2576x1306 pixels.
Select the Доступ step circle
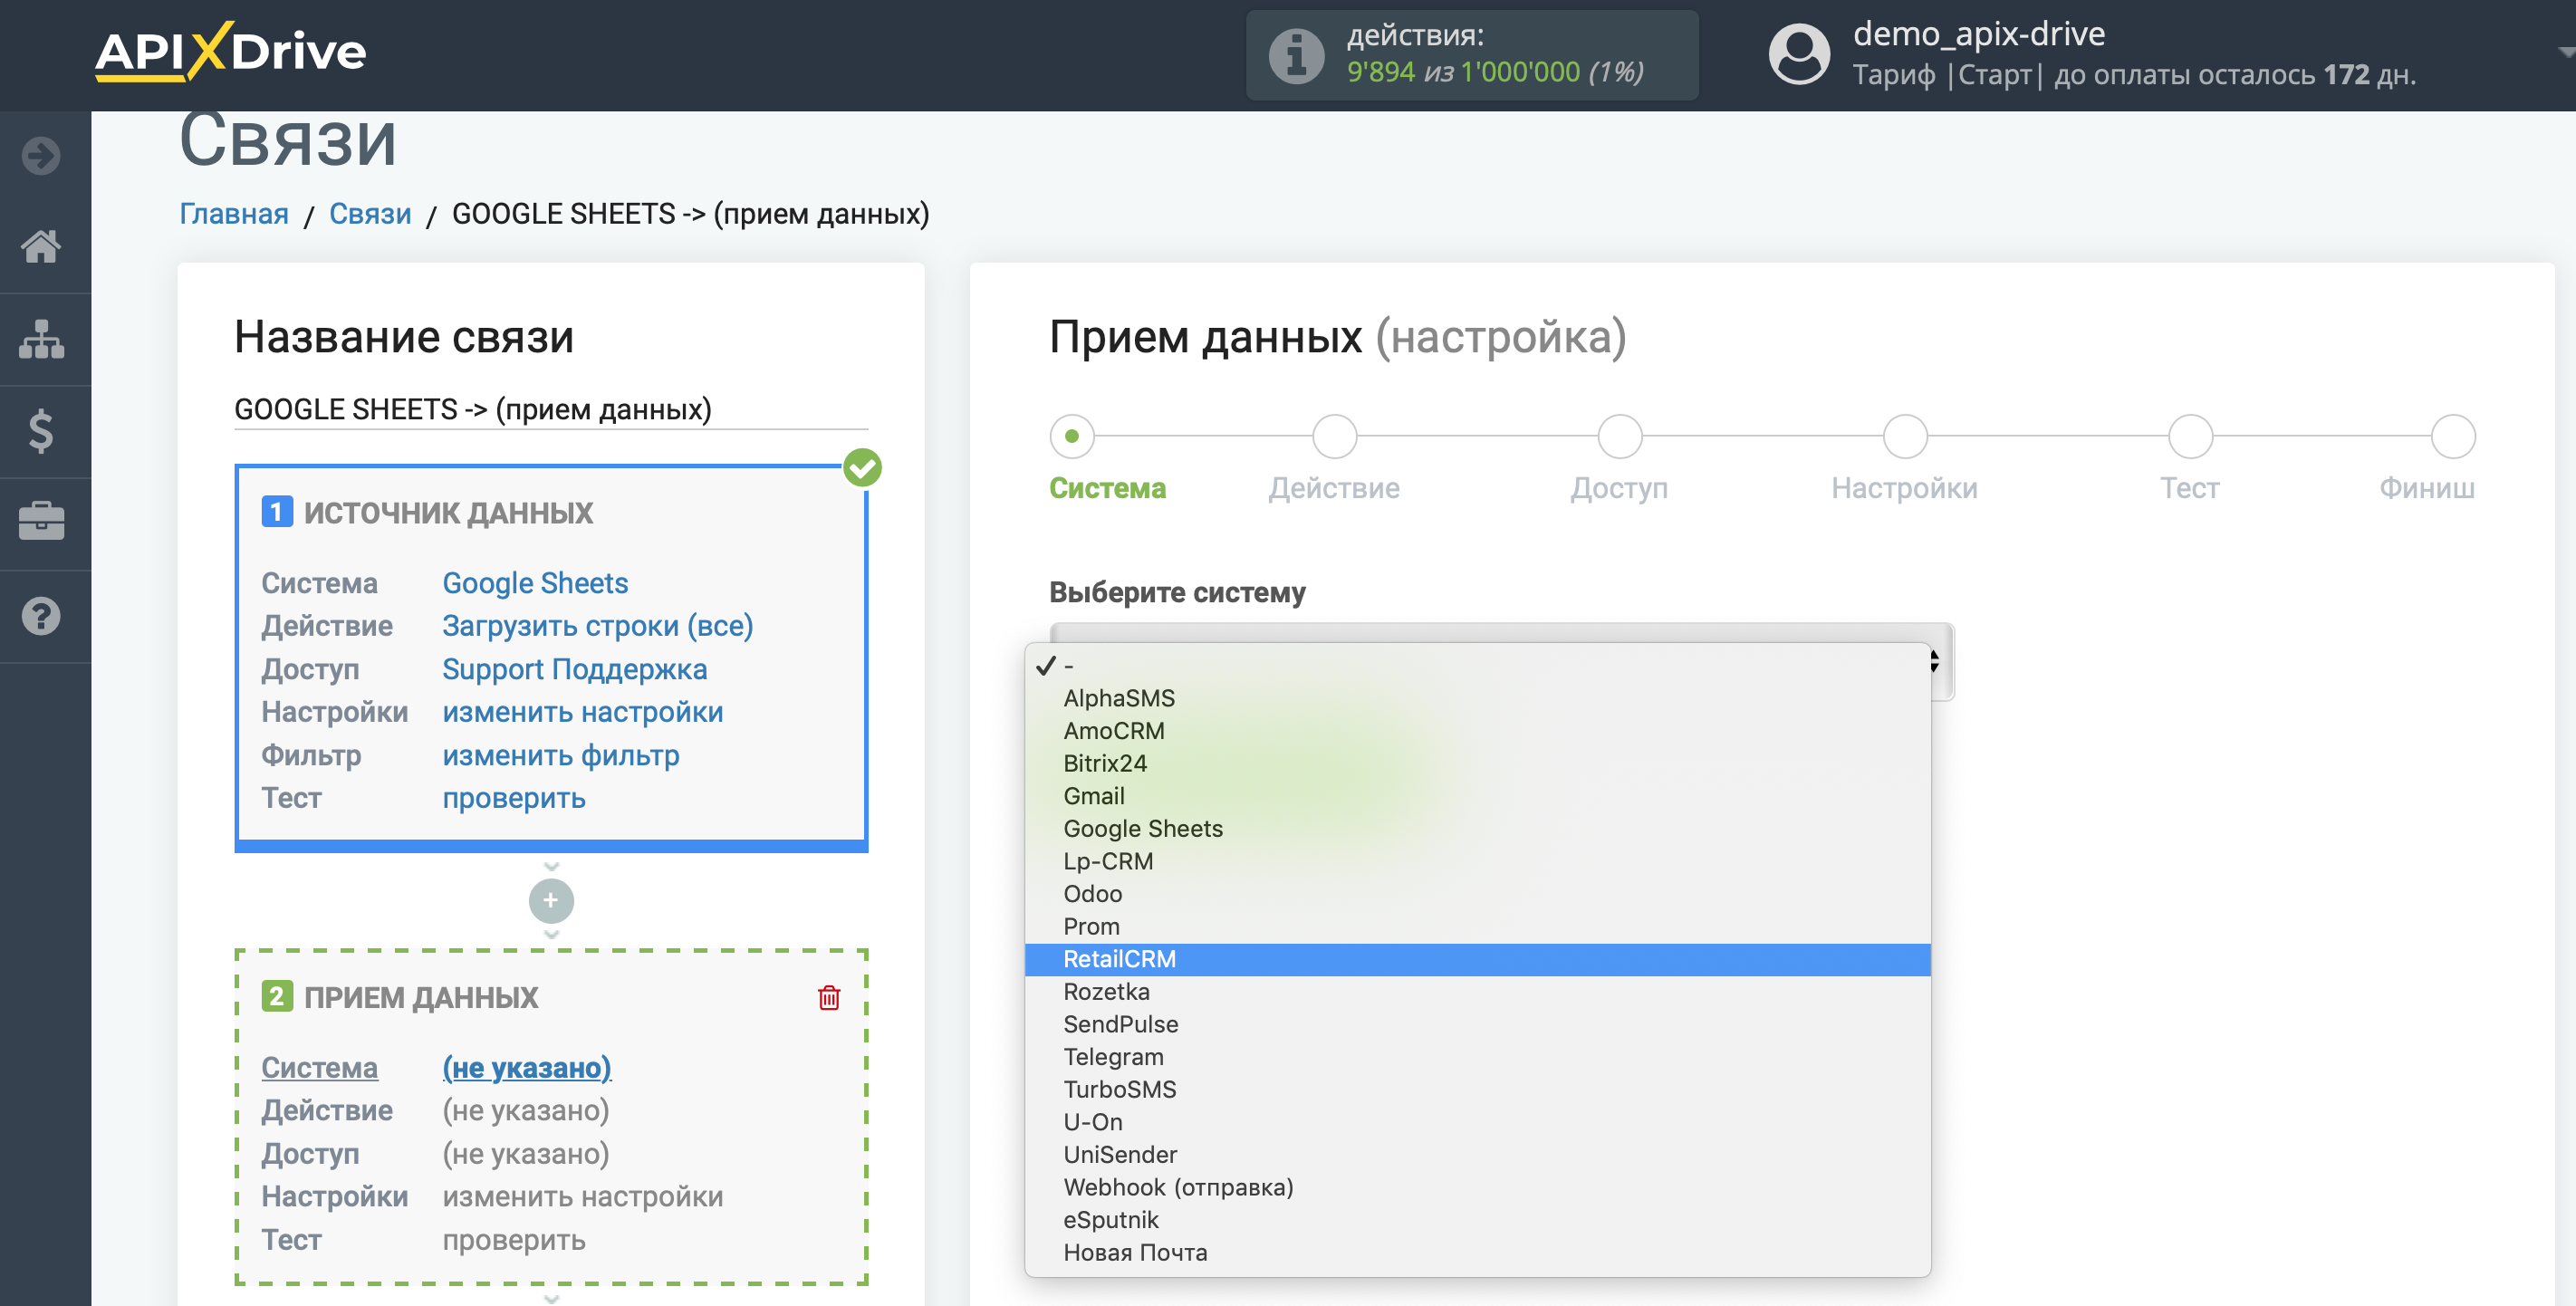pos(1619,436)
